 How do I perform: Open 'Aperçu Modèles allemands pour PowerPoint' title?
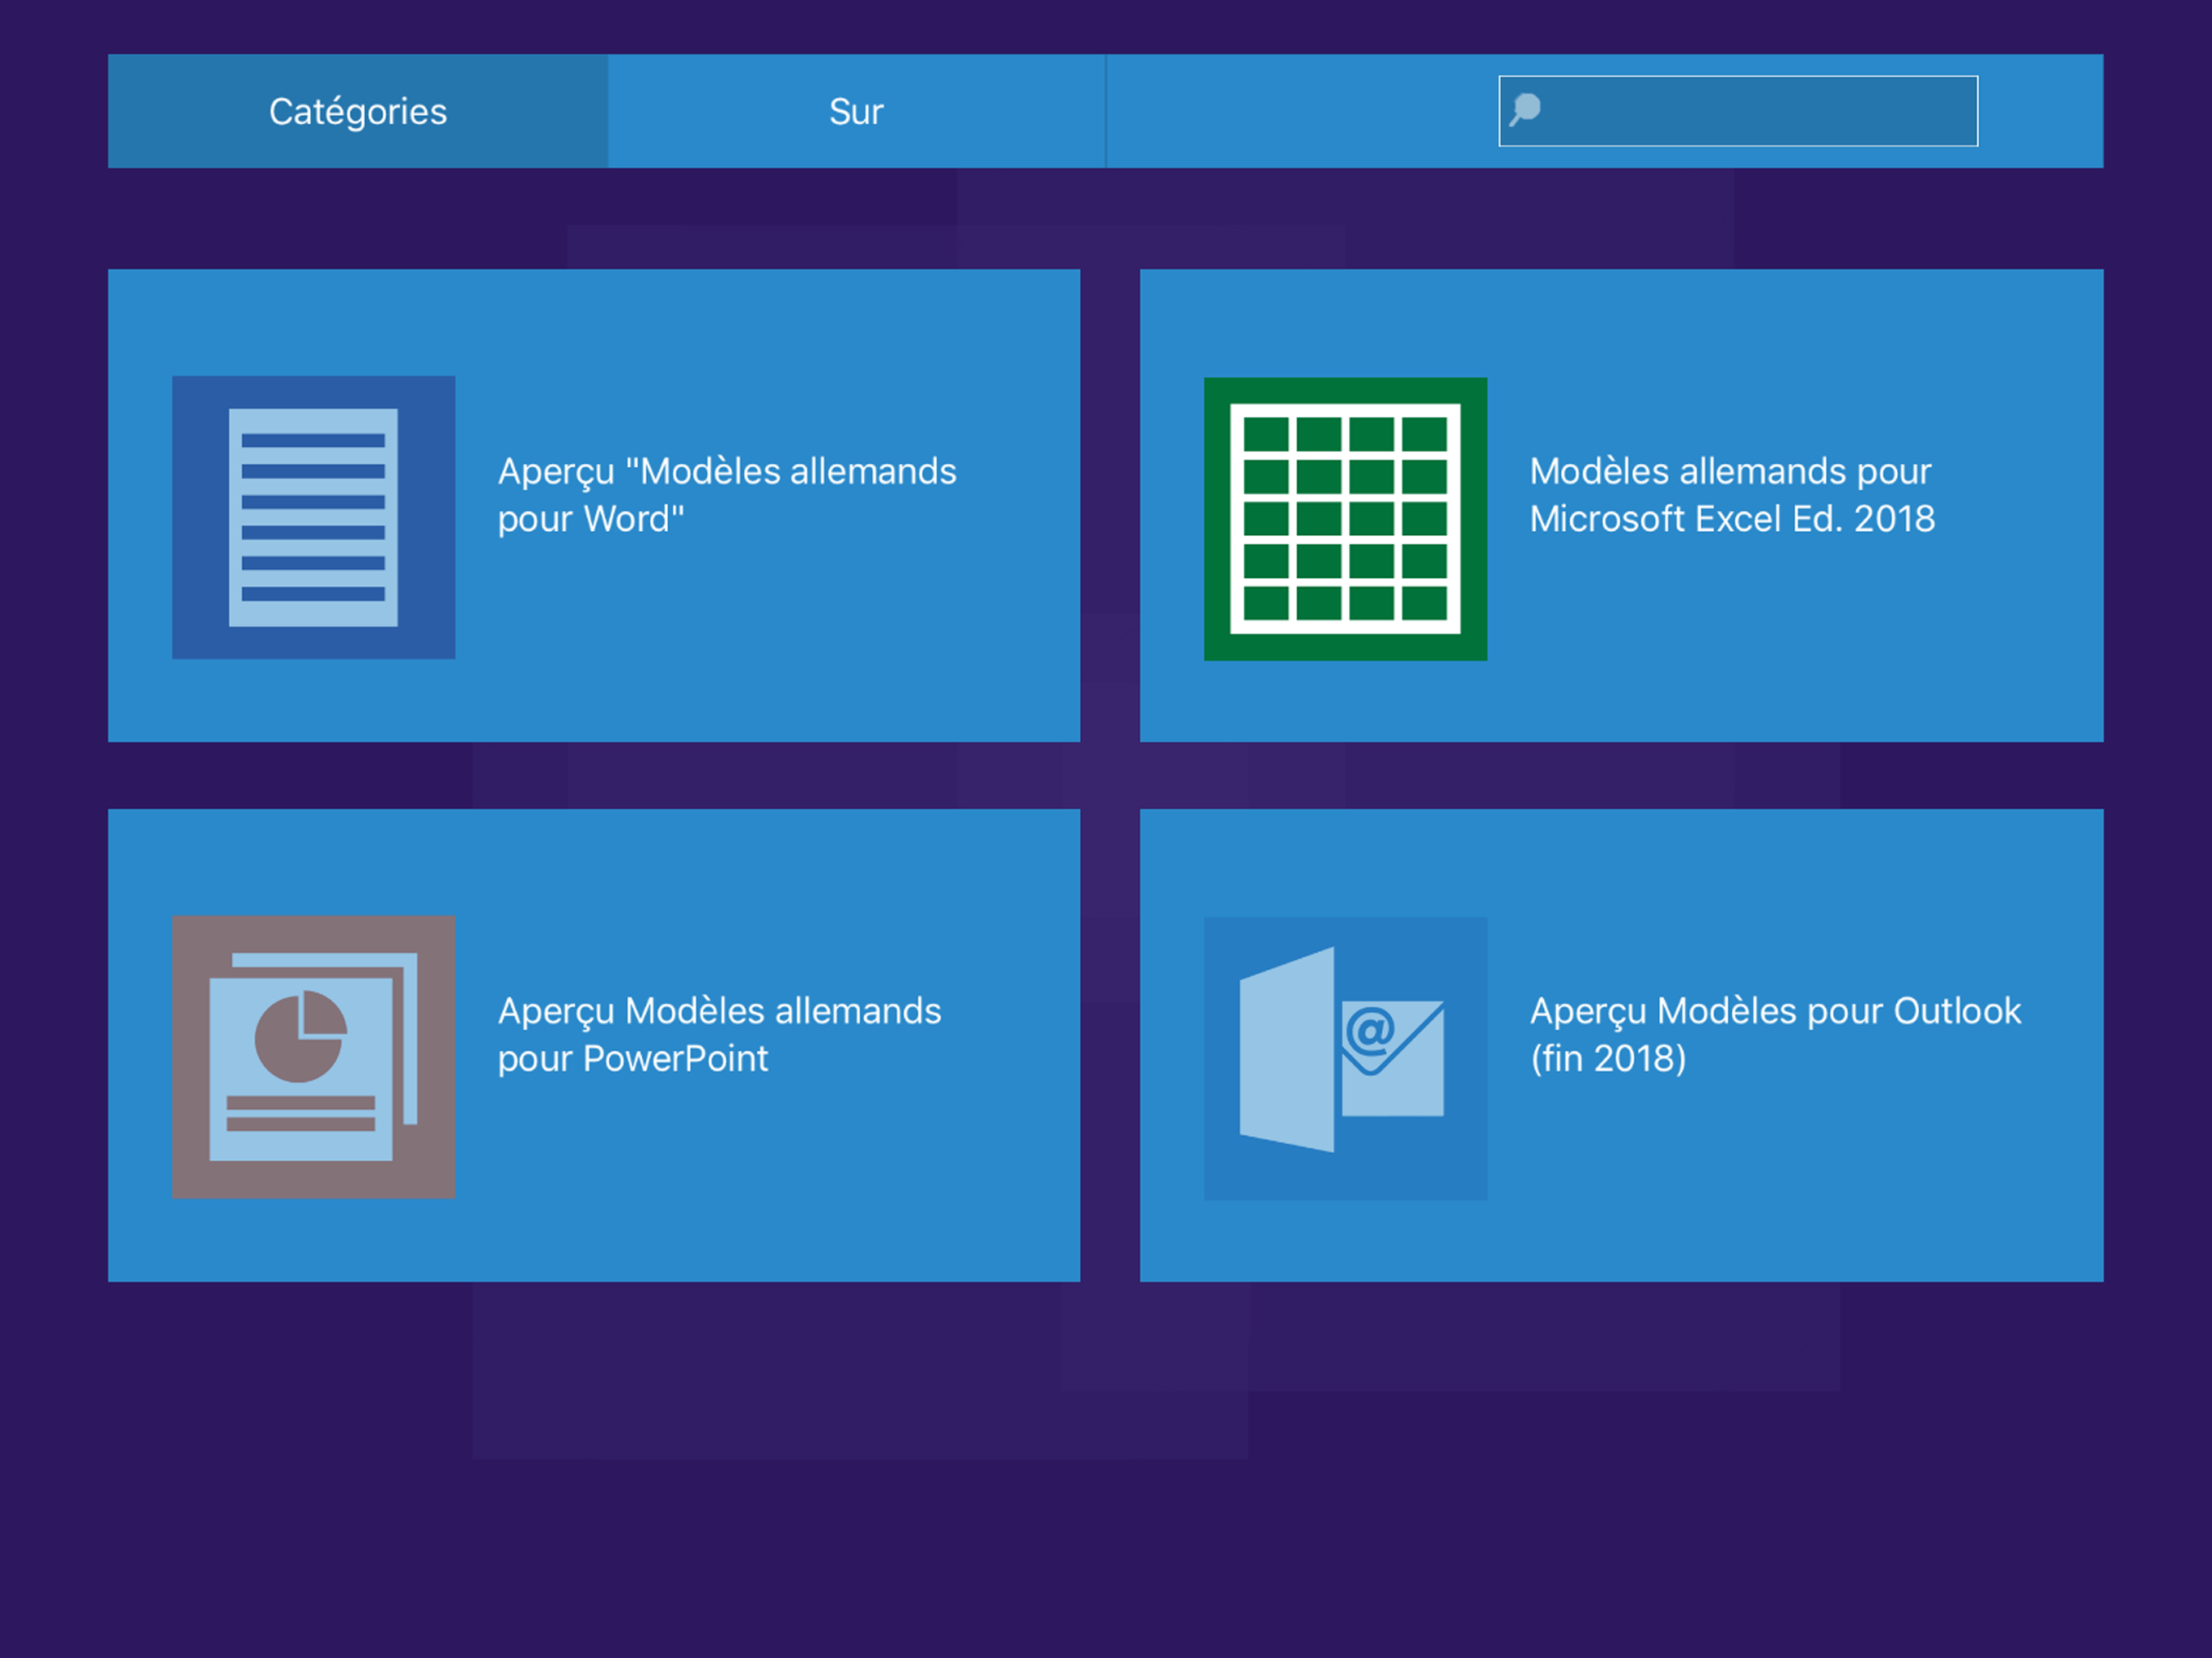coord(719,1011)
